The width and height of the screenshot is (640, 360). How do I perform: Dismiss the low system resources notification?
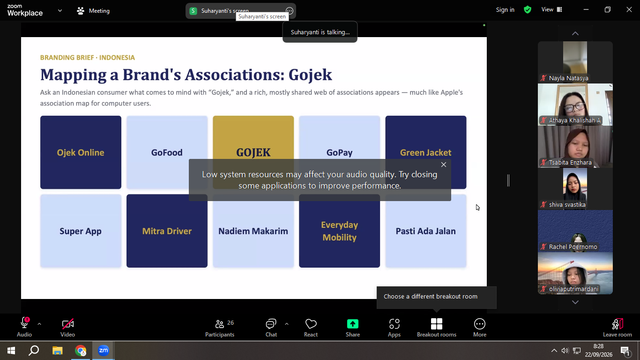pos(444,164)
